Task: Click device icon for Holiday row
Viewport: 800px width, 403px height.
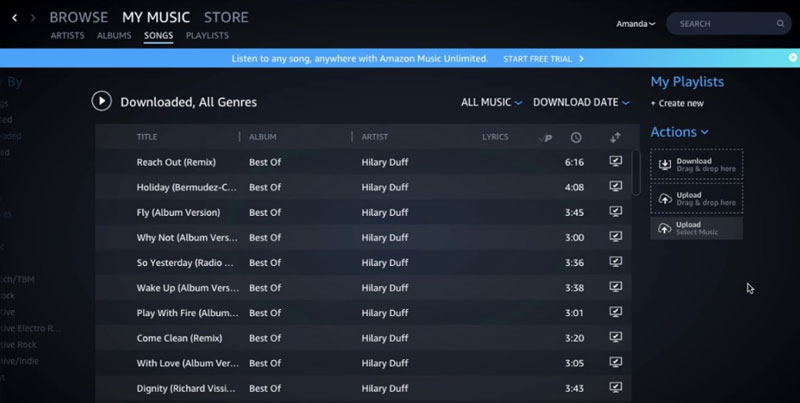Action: [x=616, y=186]
